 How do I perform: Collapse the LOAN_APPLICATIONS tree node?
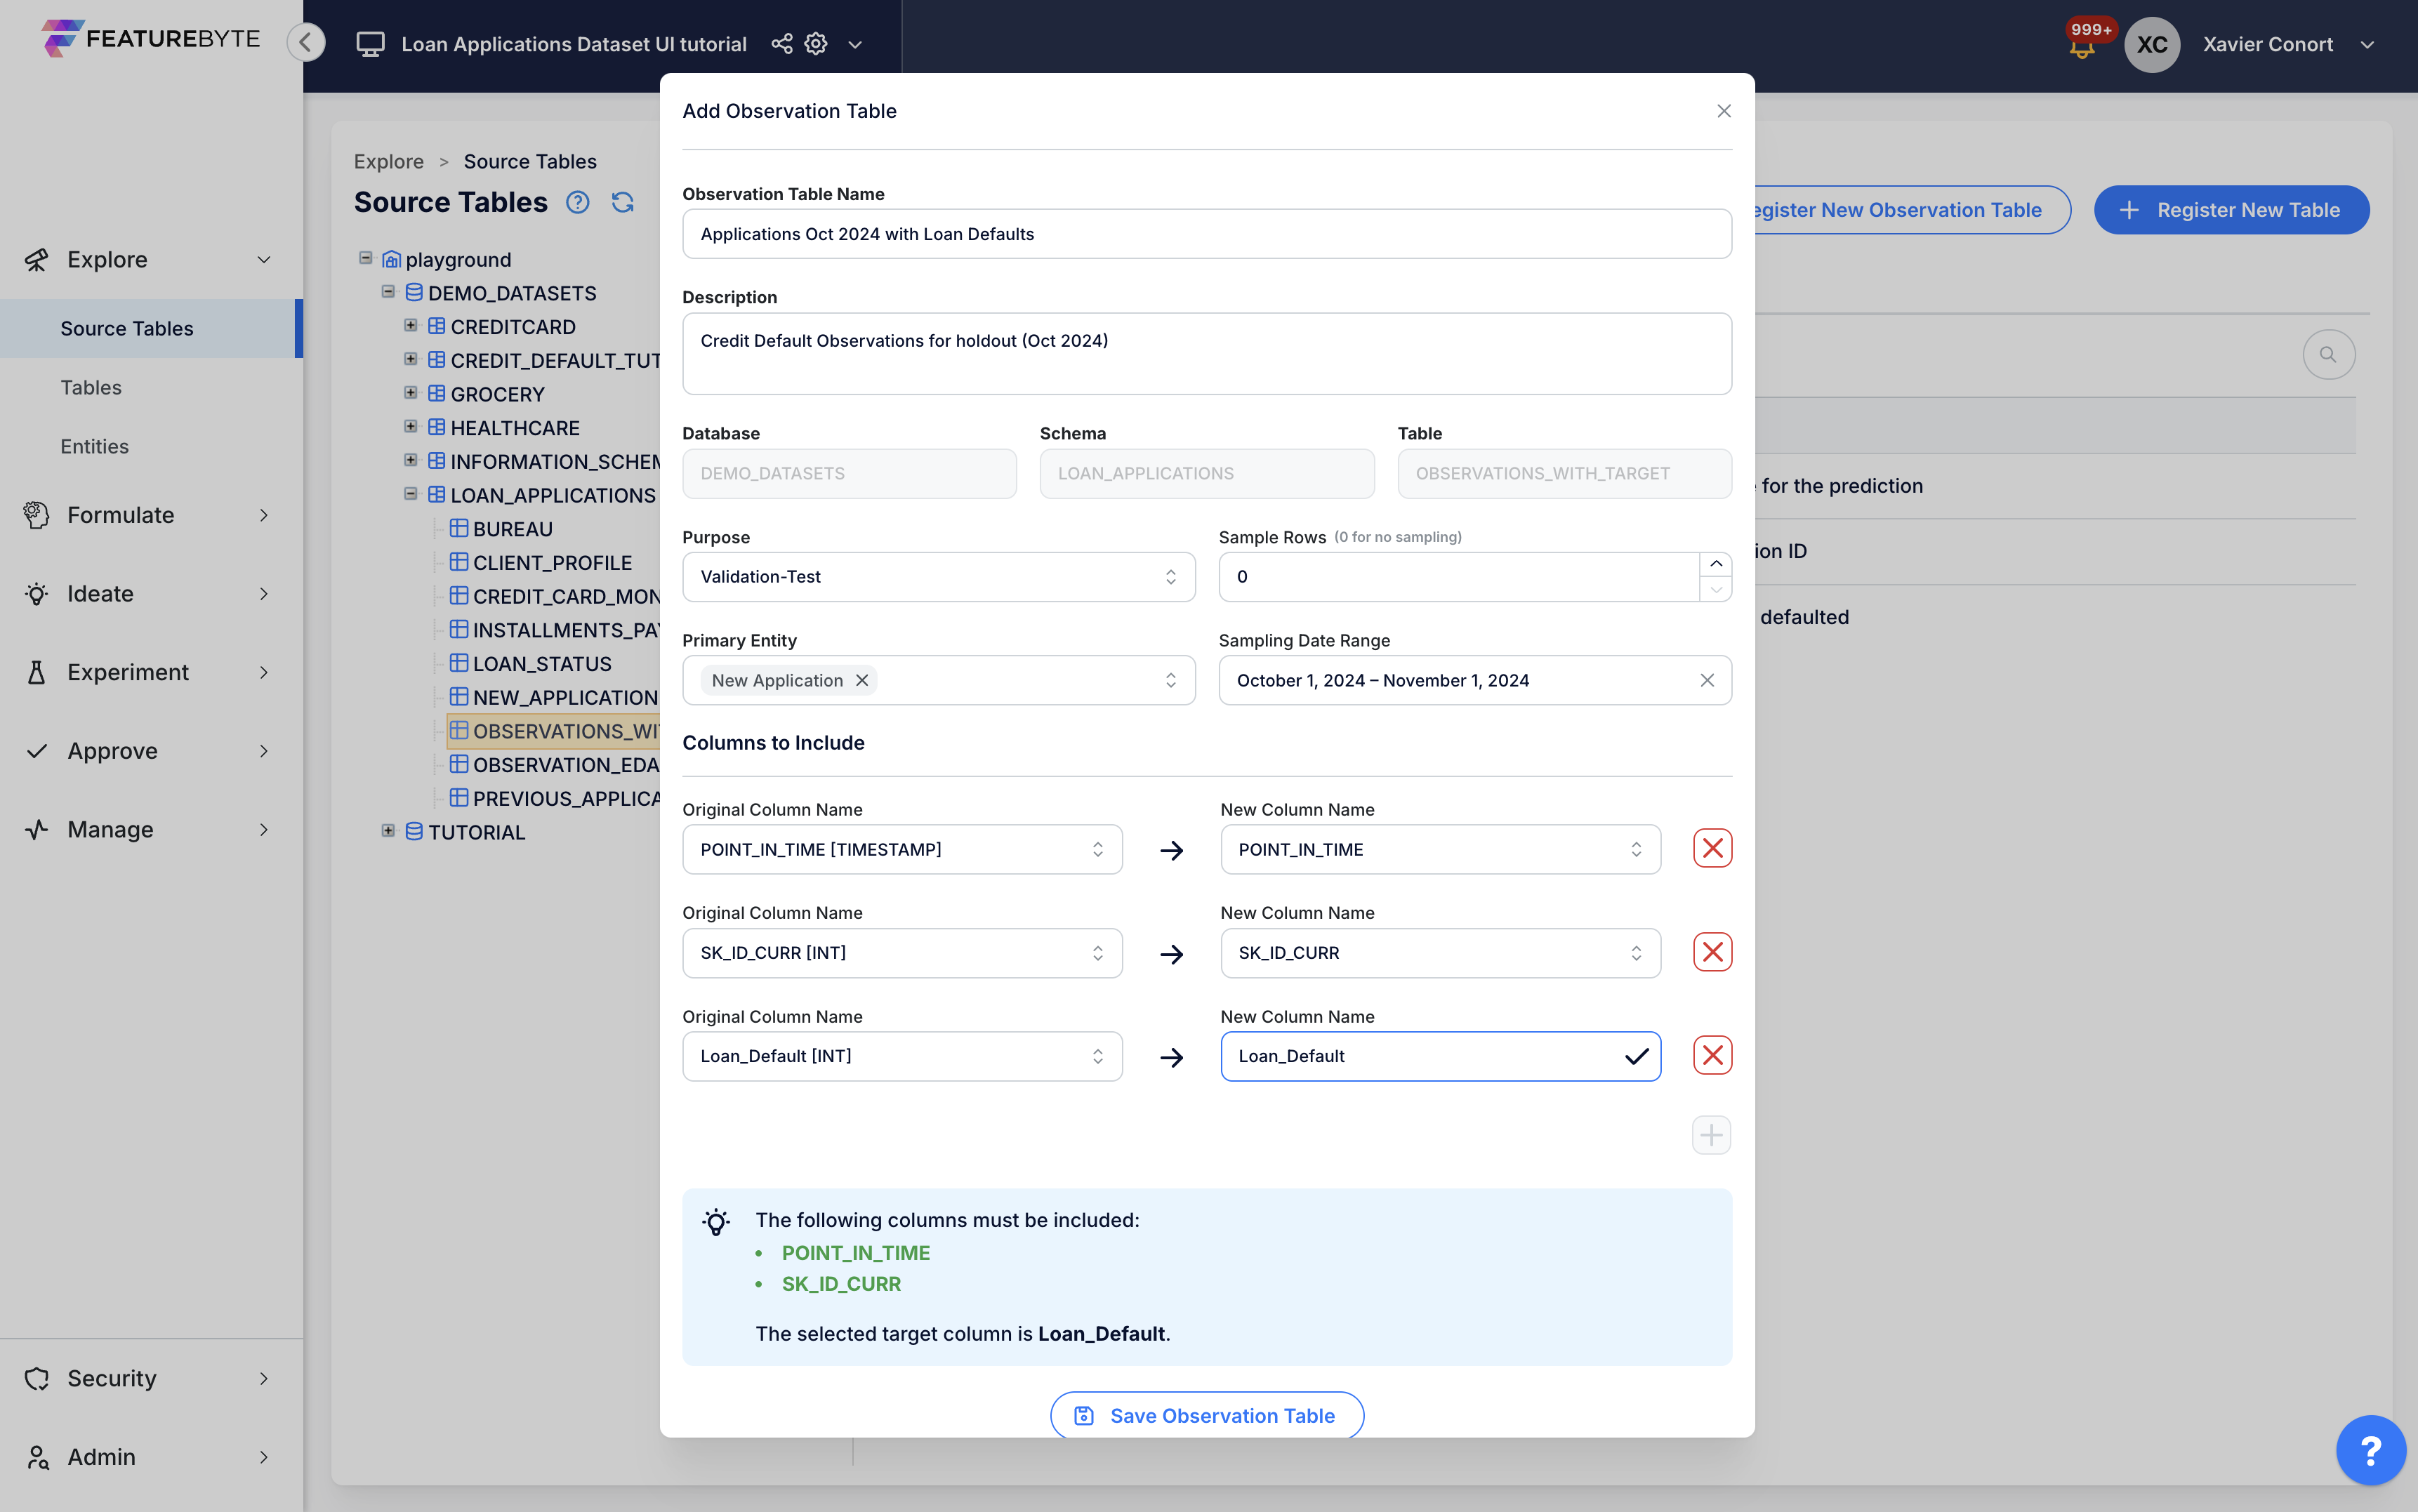coord(410,494)
